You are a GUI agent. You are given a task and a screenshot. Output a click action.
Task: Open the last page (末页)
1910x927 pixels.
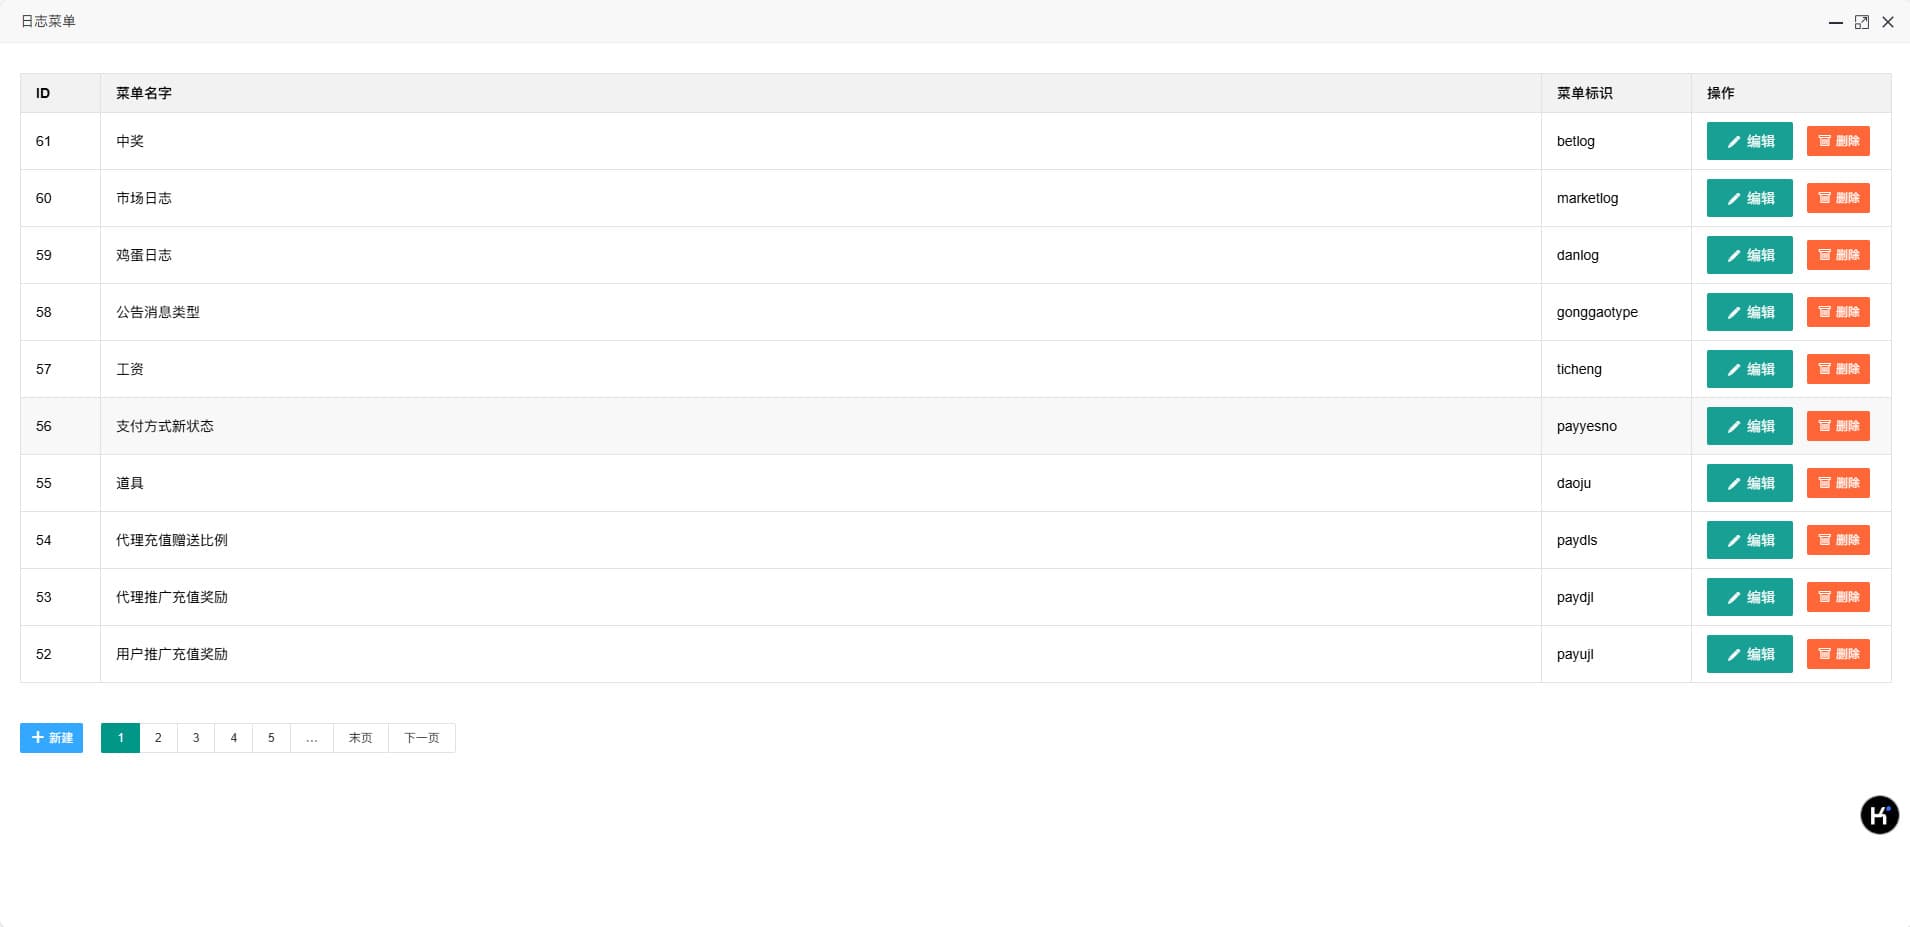click(360, 738)
